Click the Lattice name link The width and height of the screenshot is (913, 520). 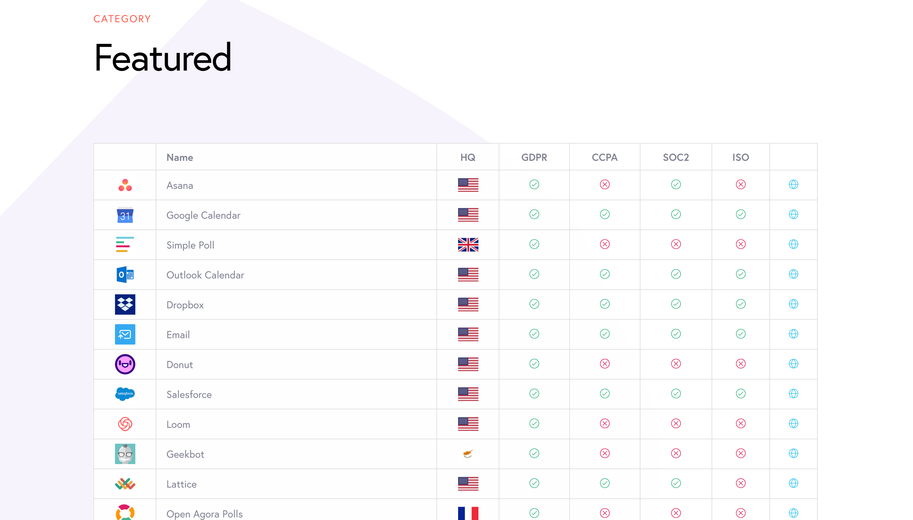(x=181, y=484)
